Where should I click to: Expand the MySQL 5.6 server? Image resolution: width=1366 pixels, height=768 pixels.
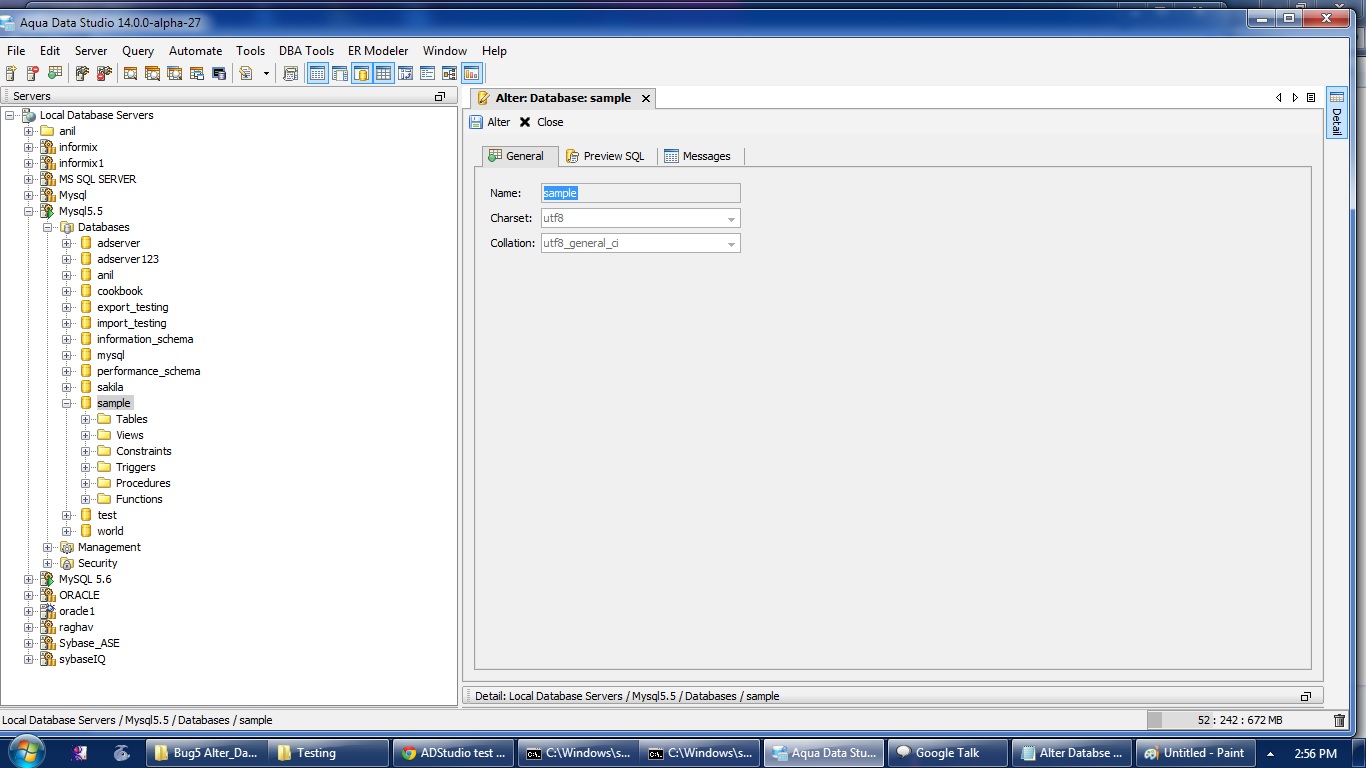[29, 579]
